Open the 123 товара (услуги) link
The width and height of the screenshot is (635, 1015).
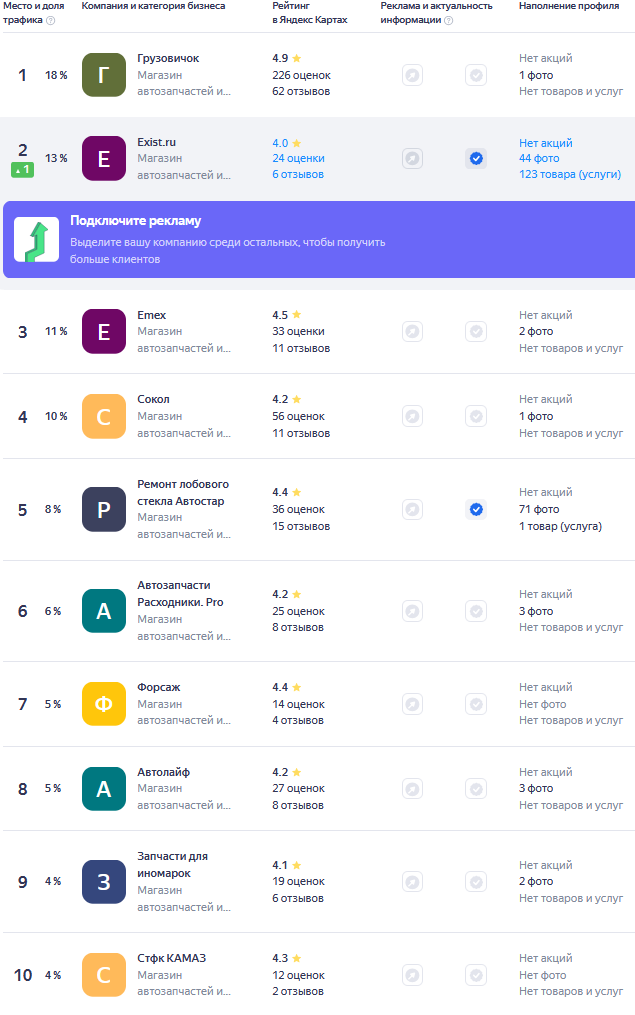[570, 174]
